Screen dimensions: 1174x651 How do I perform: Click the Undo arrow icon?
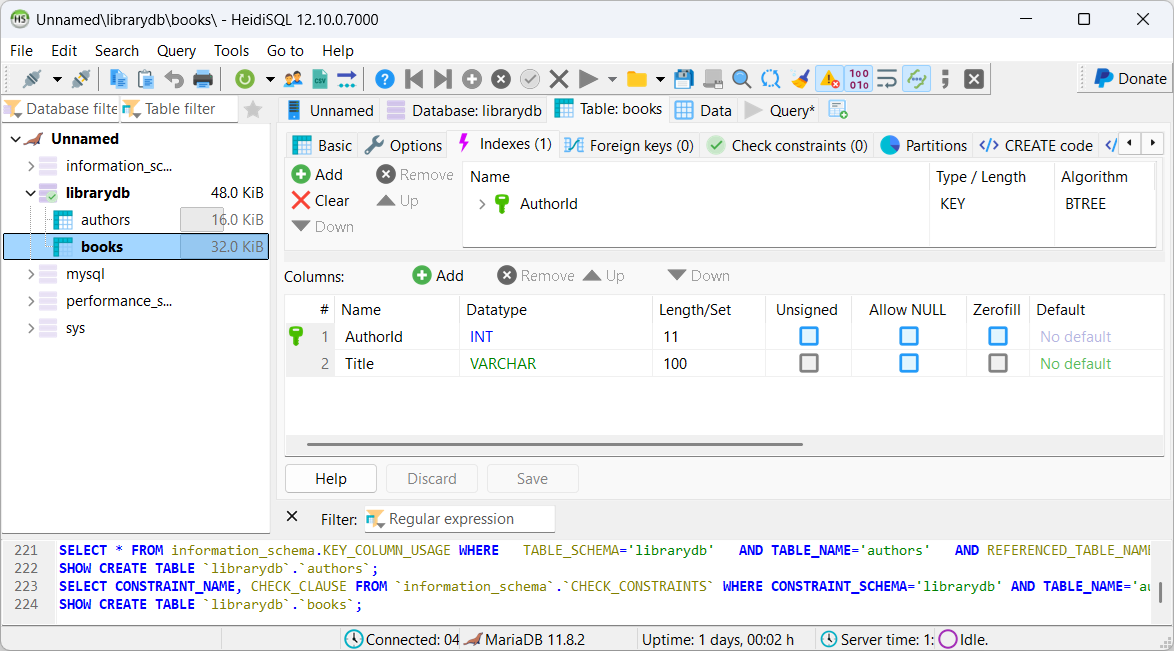point(174,79)
